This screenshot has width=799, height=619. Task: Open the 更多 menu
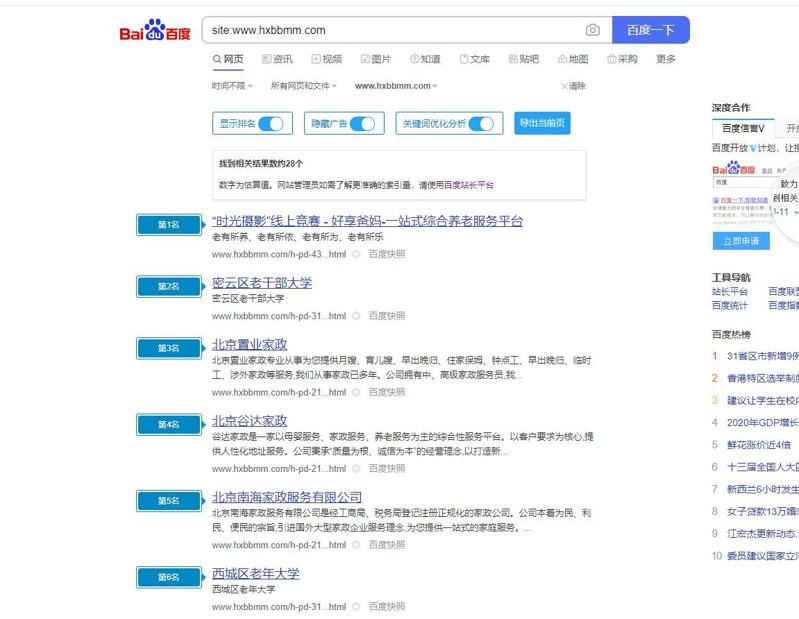pos(666,59)
